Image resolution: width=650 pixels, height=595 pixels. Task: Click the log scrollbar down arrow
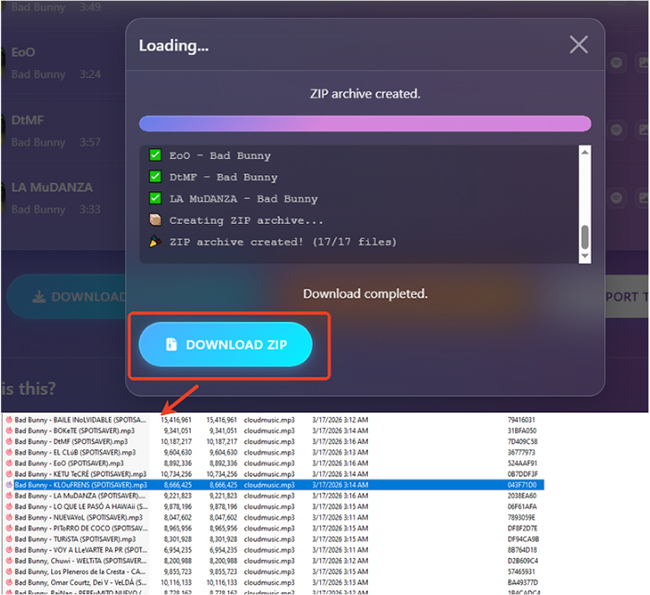pos(585,256)
